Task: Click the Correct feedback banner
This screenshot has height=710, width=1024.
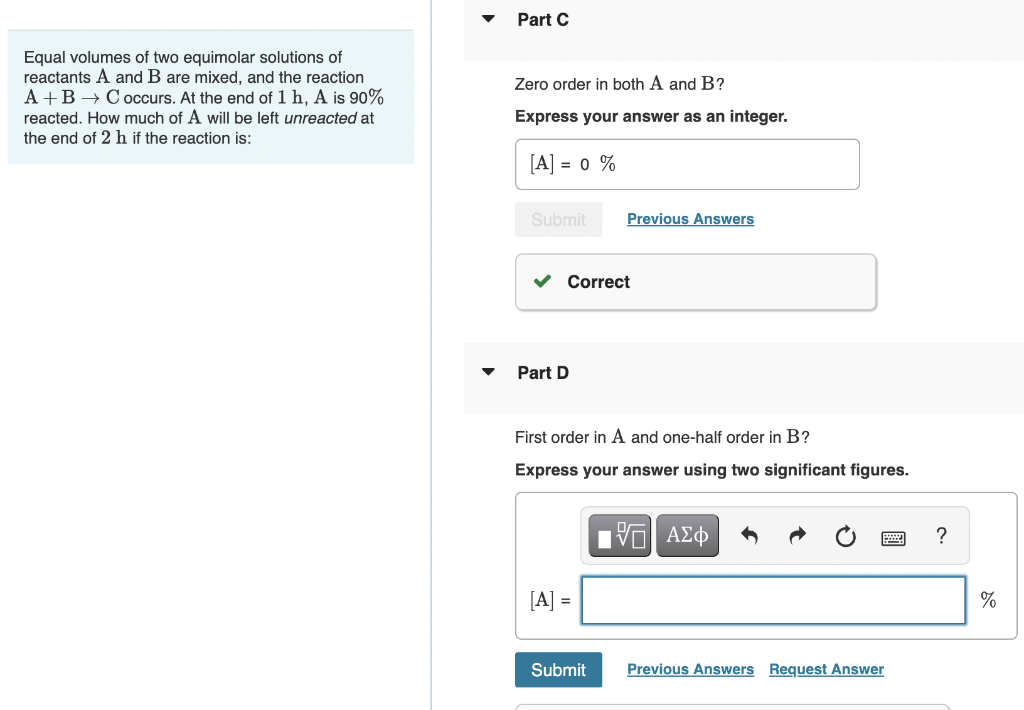Action: (x=695, y=281)
